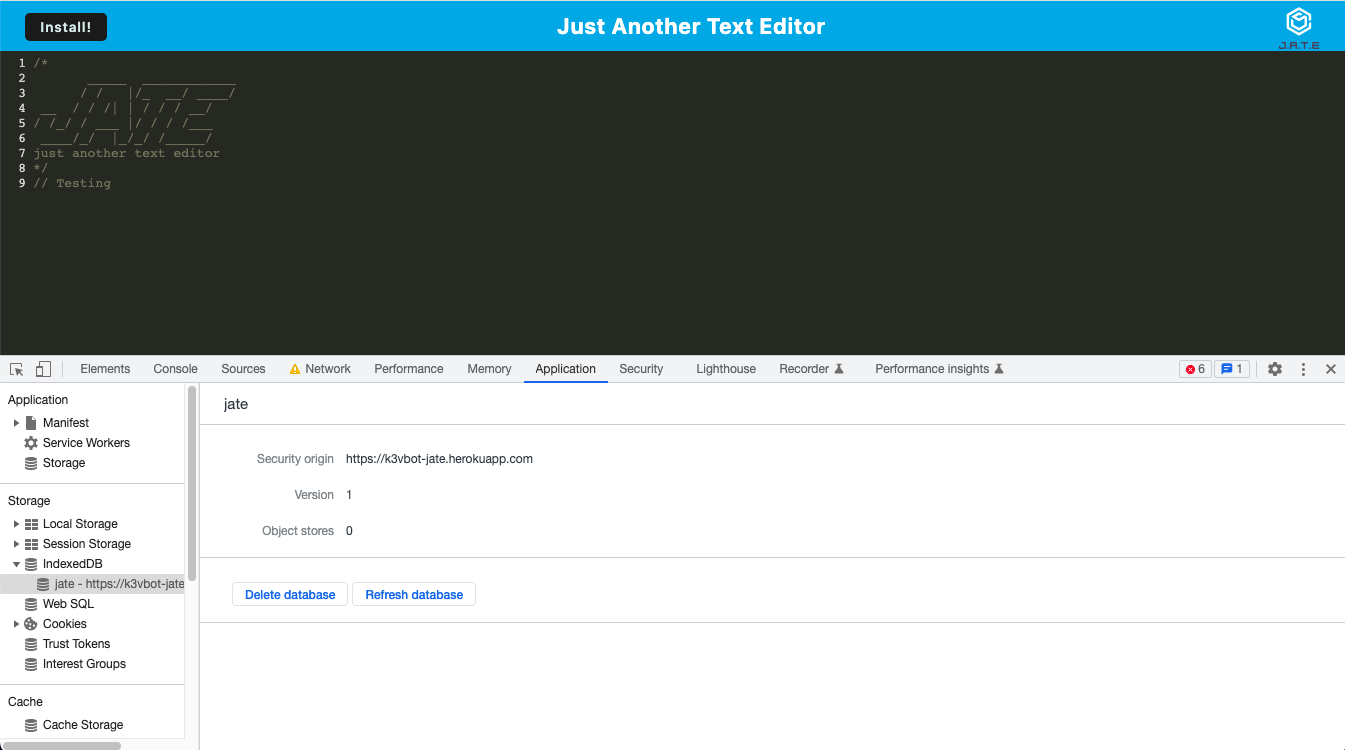
Task: Click the Install! button in the header
Action: [x=66, y=27]
